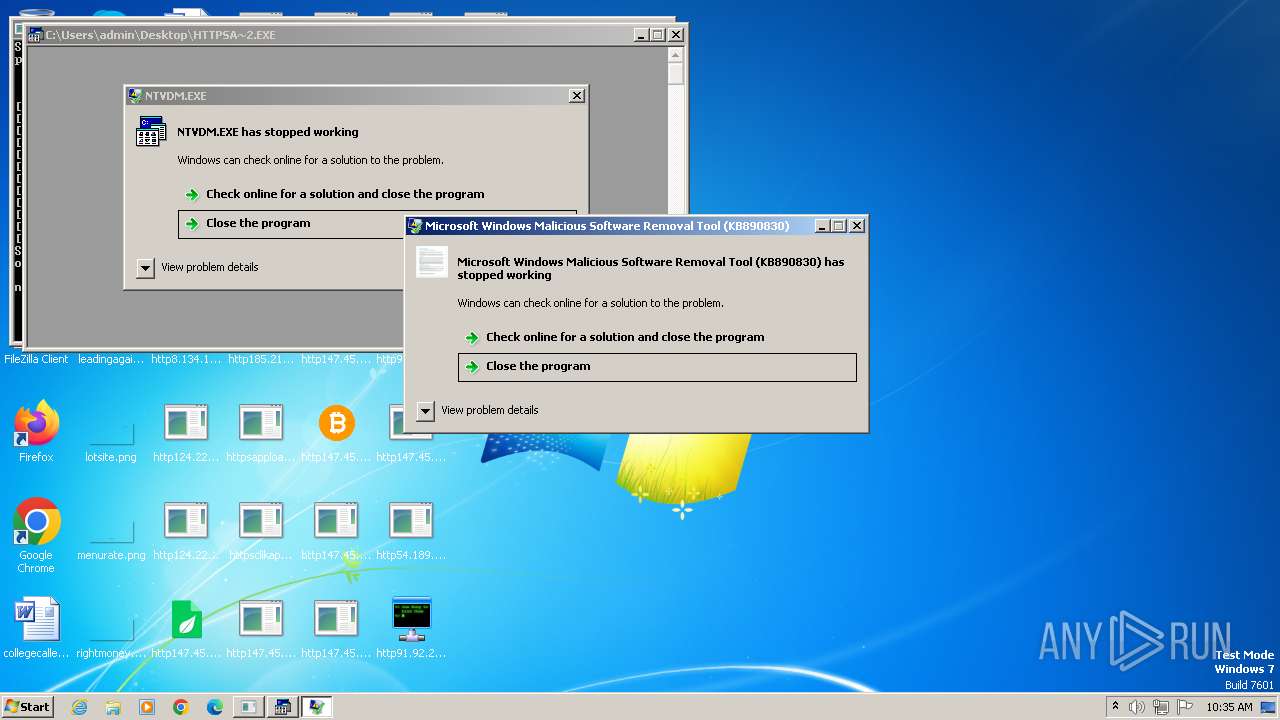The height and width of the screenshot is (720, 1280).
Task: Close the Malicious Software Removal Tool dialog with X
Action: [x=857, y=226]
